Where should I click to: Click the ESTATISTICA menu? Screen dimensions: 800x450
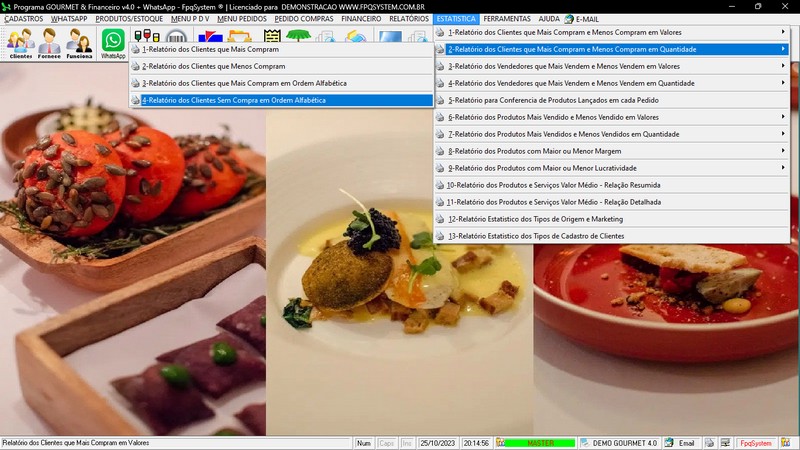click(x=456, y=19)
